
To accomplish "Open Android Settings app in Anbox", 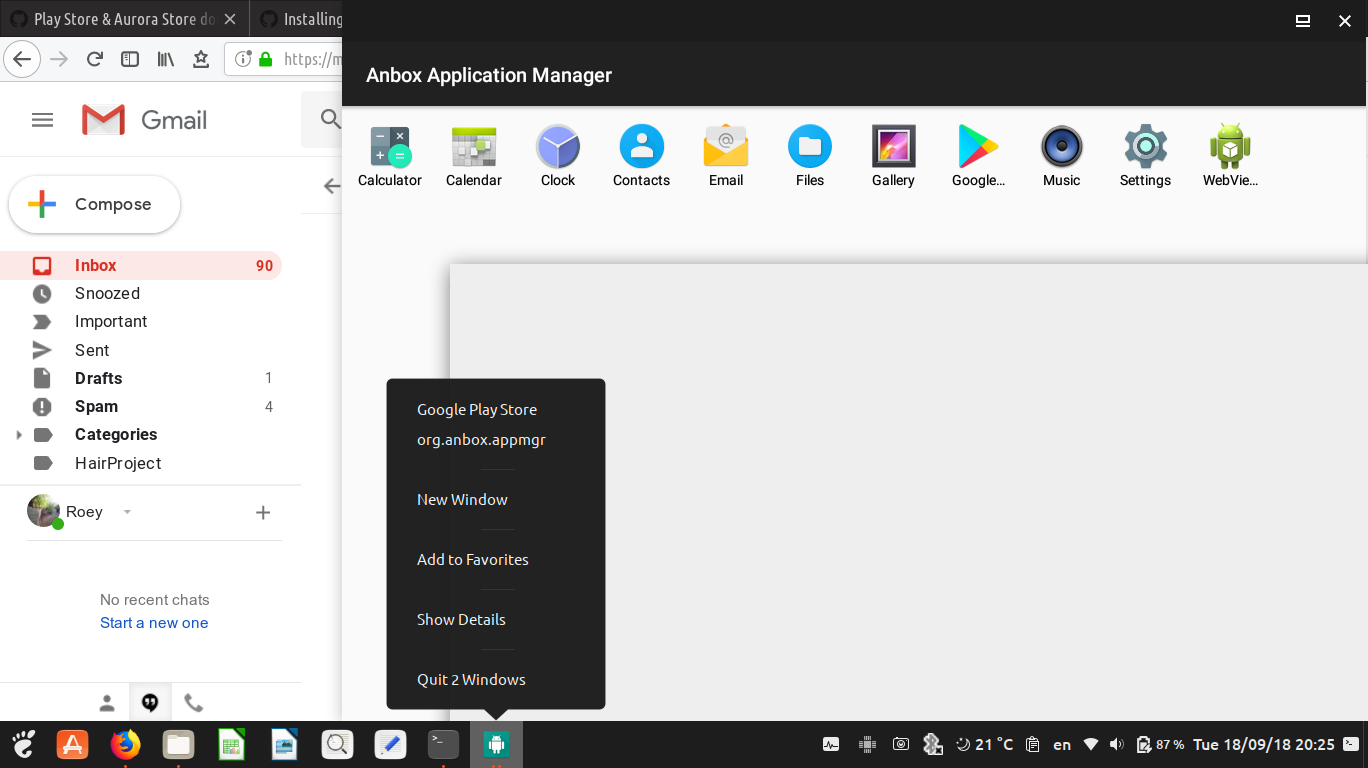I will coord(1146,157).
